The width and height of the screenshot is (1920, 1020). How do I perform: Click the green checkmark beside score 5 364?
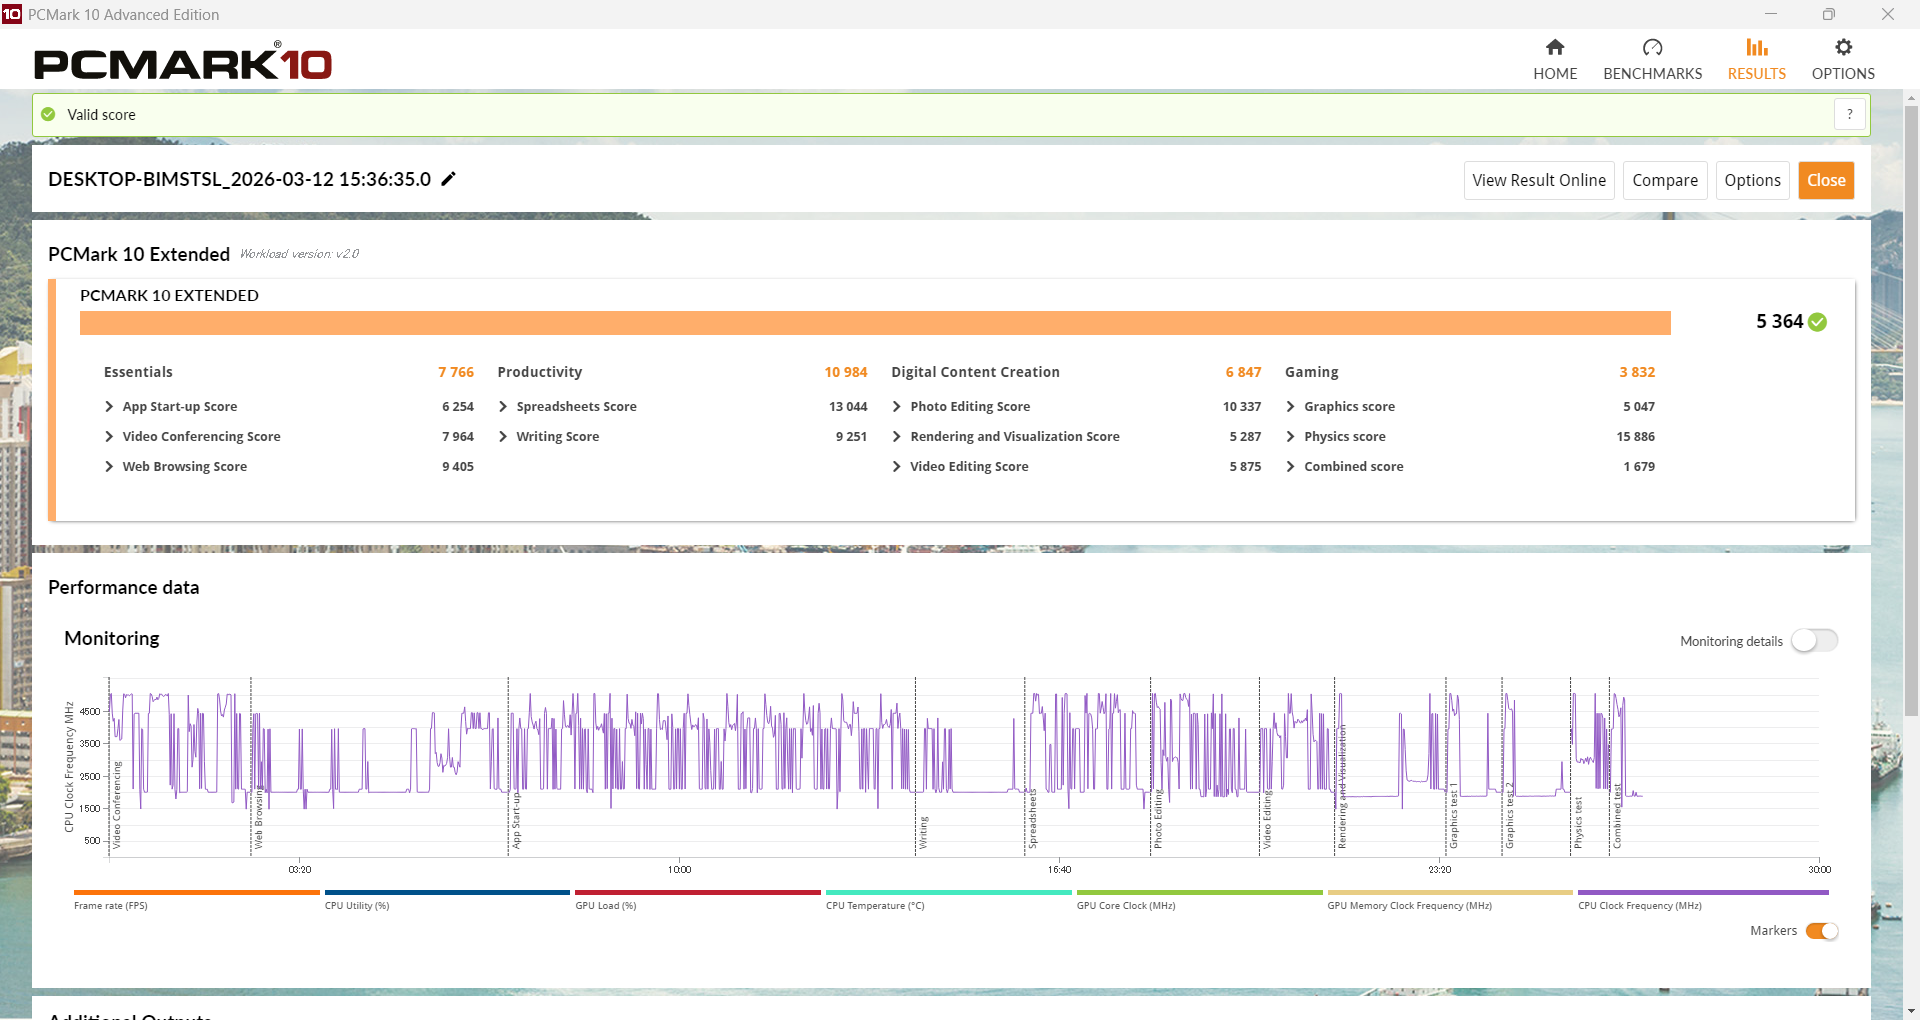click(1817, 322)
